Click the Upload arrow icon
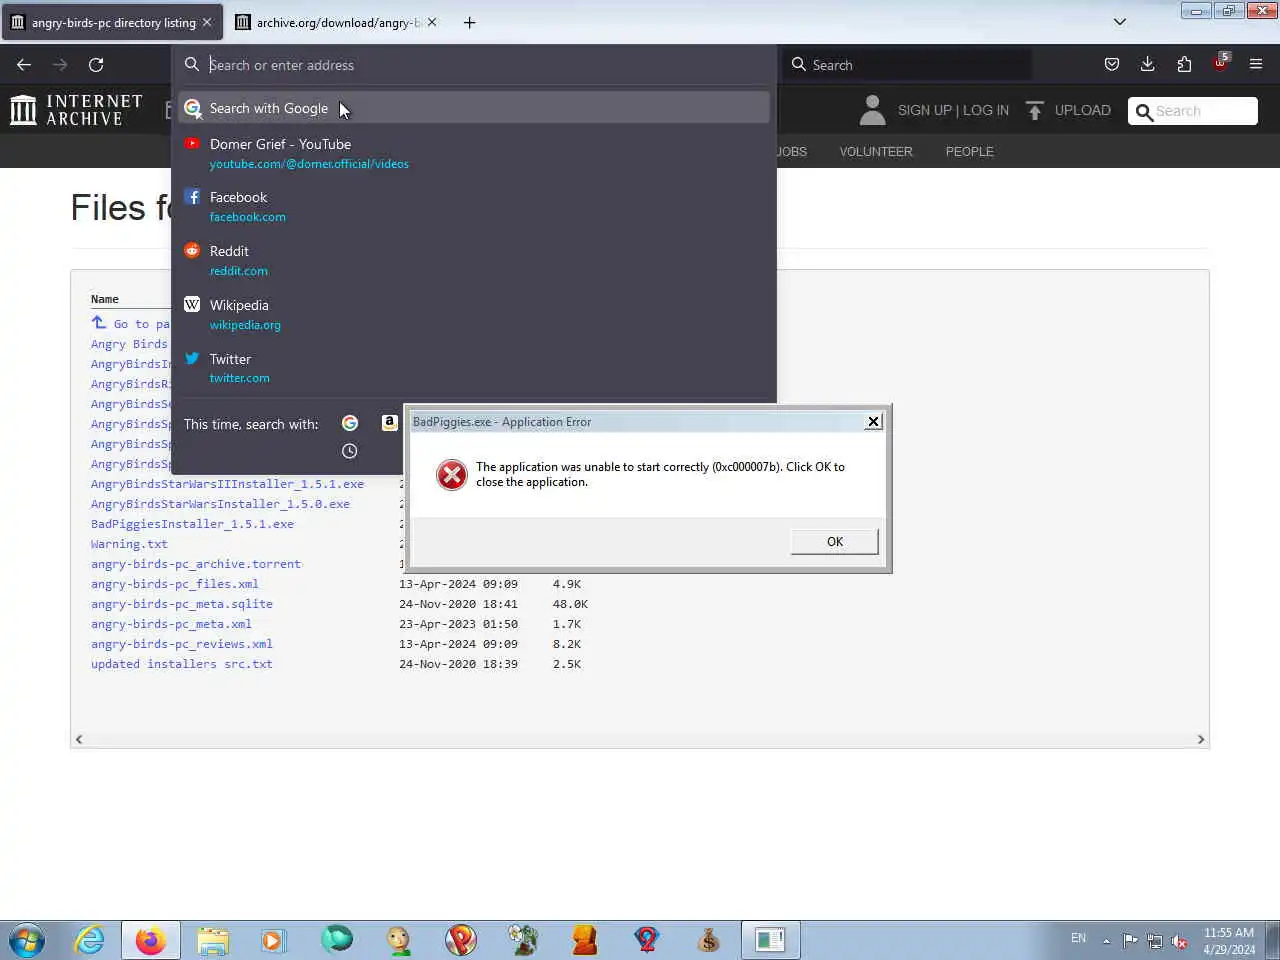This screenshot has width=1280, height=960. 1035,110
